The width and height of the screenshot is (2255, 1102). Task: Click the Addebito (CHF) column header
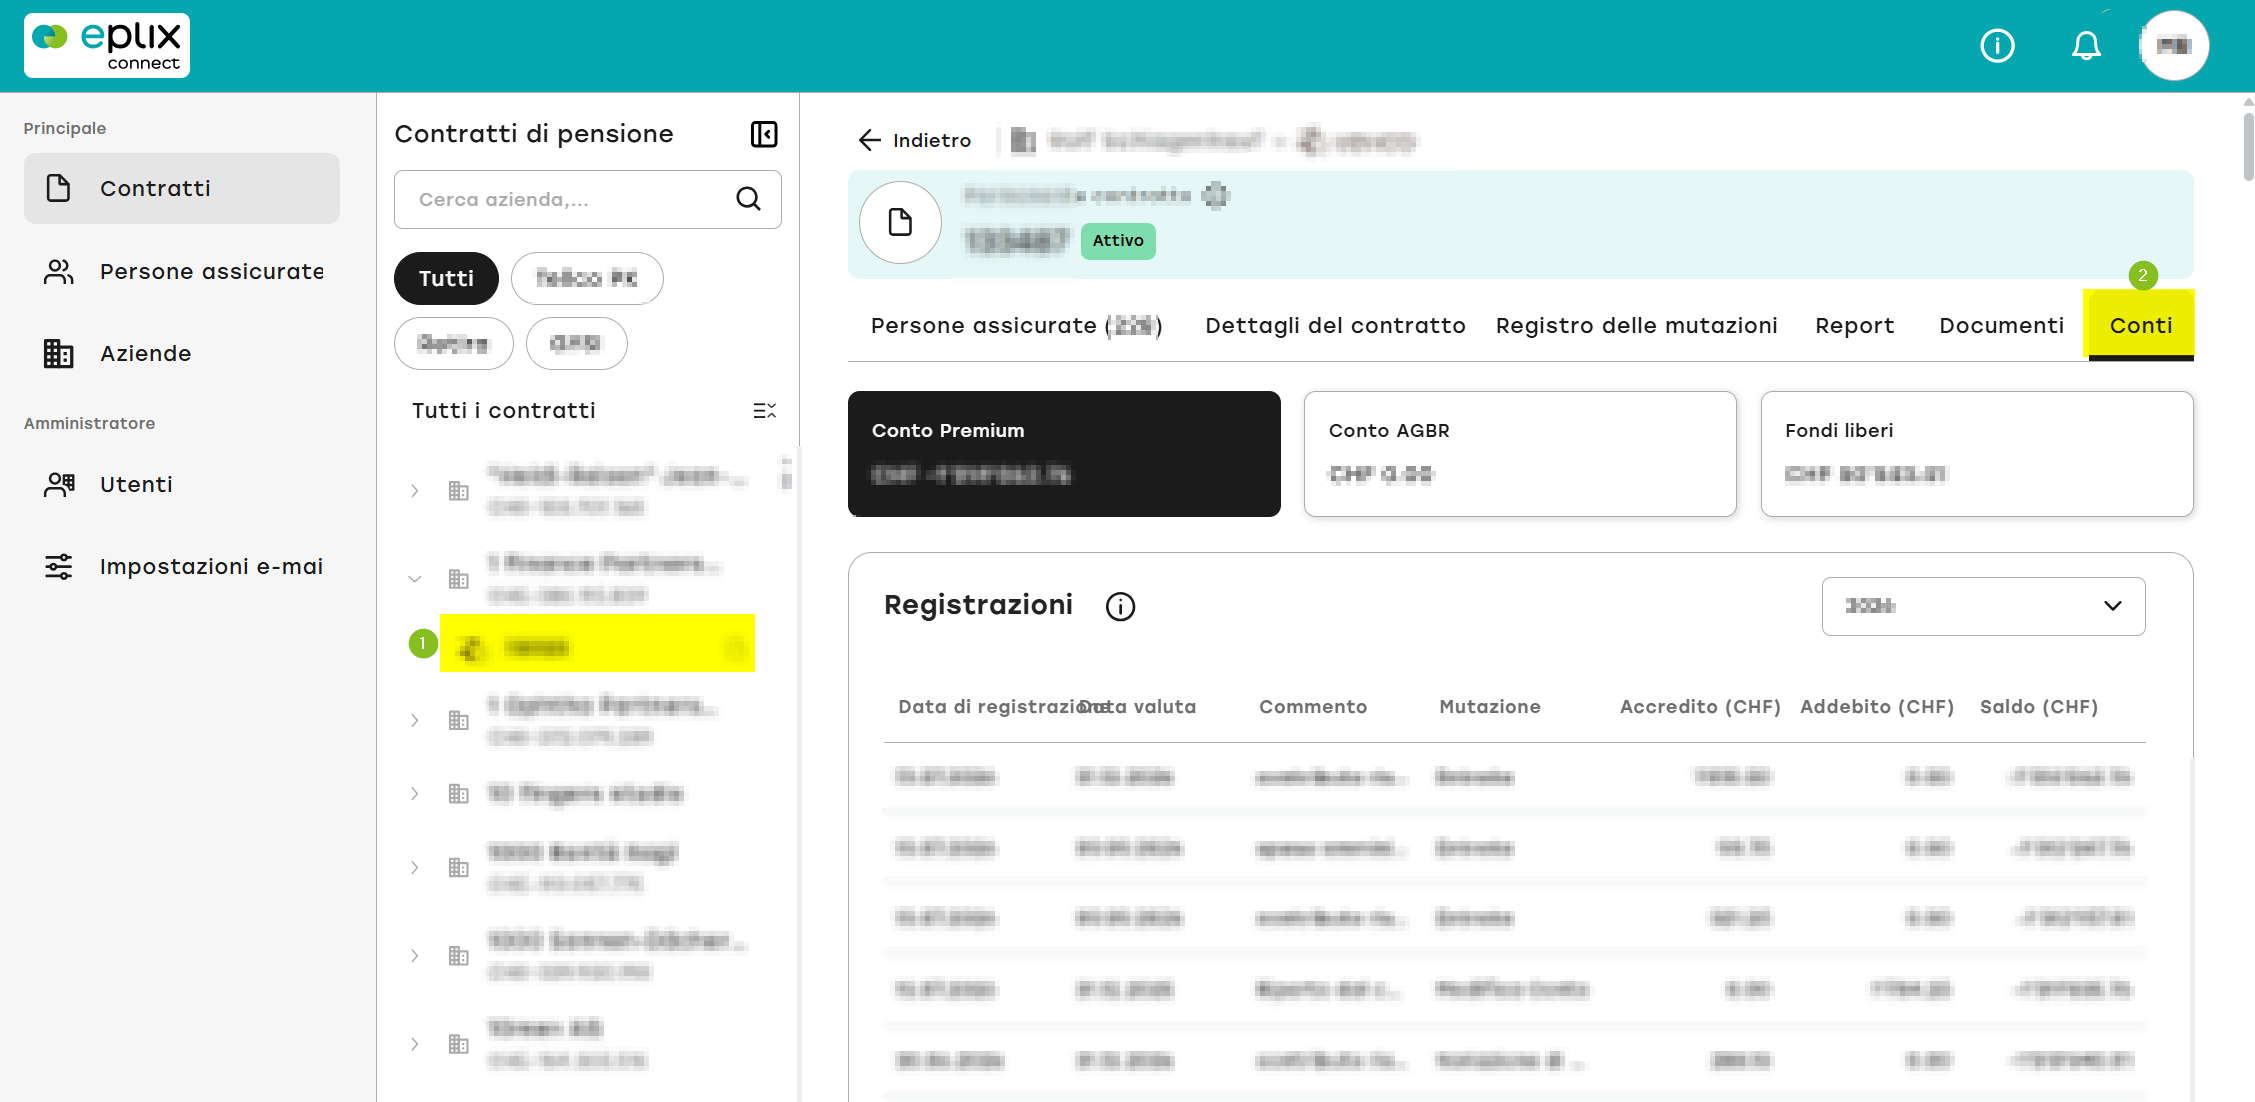[1877, 707]
